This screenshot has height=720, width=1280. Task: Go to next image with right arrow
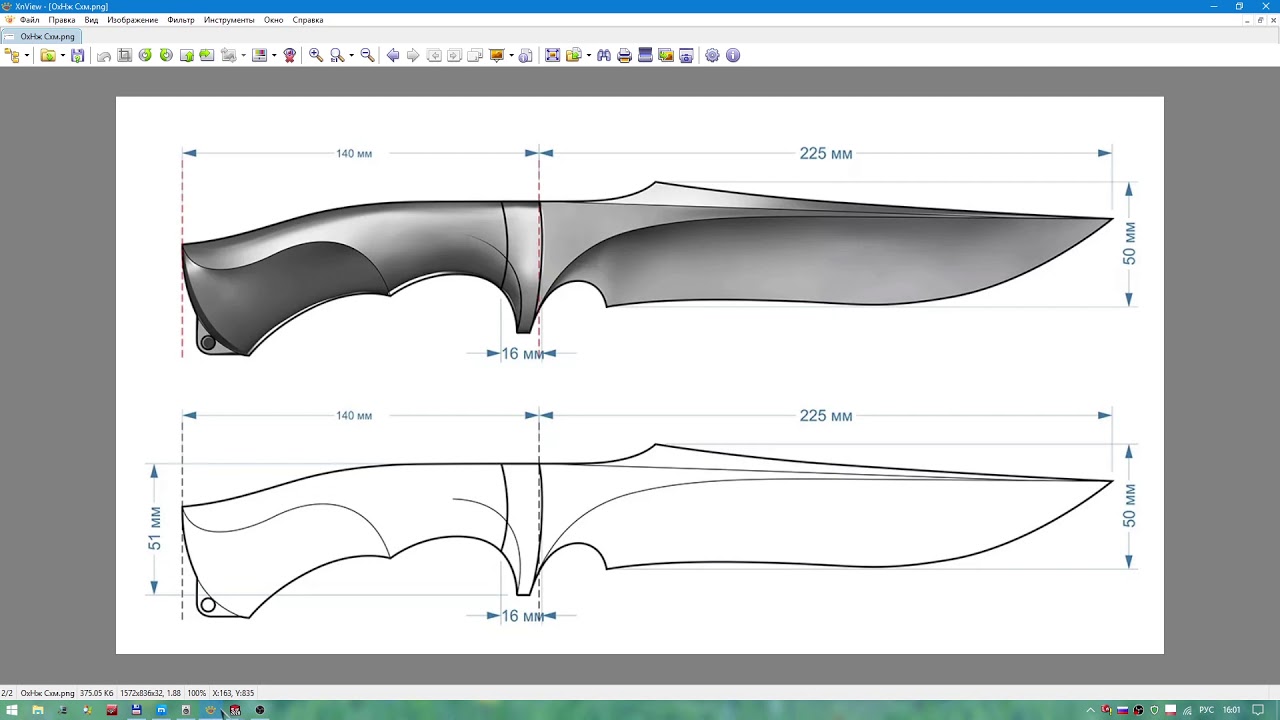(413, 56)
